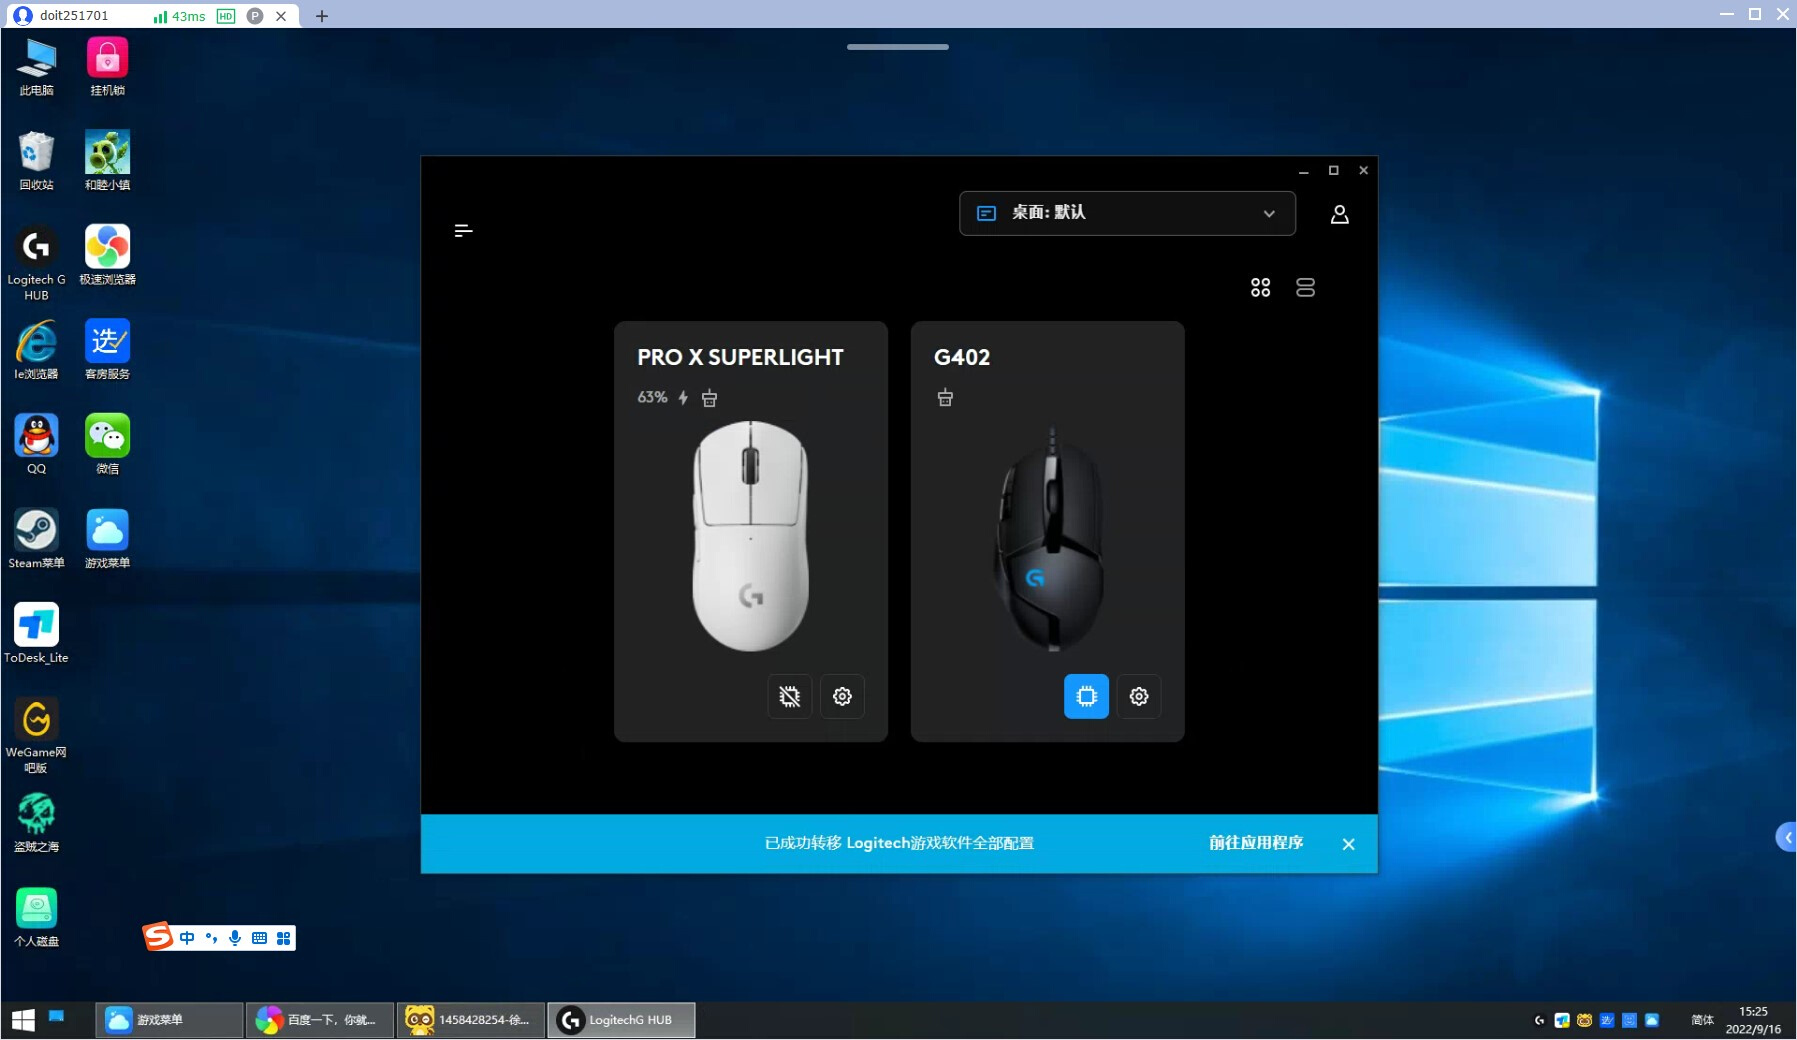
Task: Switch to grid view of devices
Action: 1260,288
